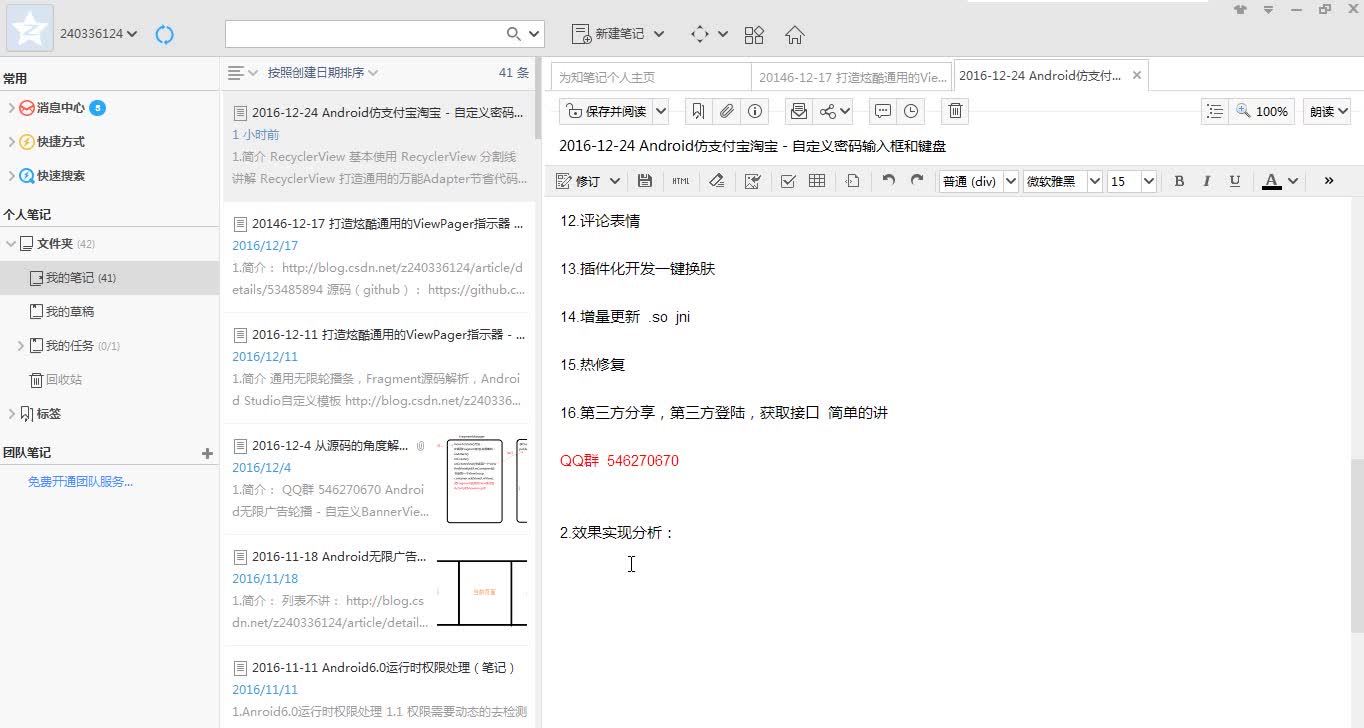Expand the 我的任务 folder

[21, 346]
